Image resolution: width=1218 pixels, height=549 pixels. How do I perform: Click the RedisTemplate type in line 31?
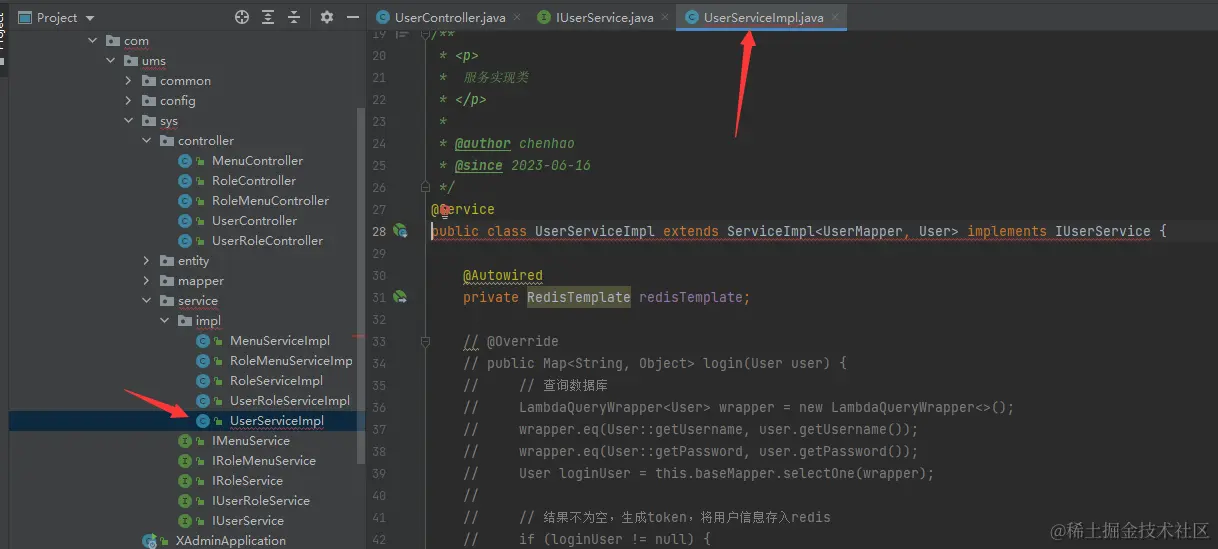(579, 297)
